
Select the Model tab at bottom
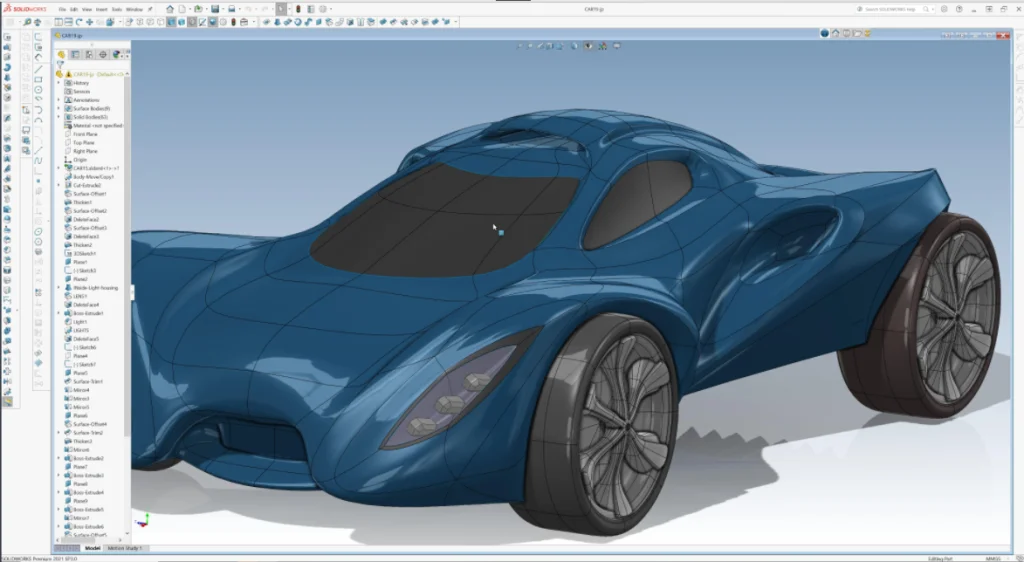pyautogui.click(x=92, y=548)
